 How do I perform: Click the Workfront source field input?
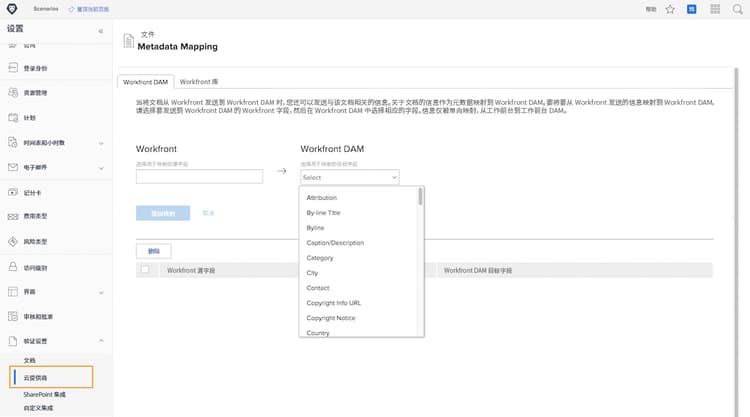pos(199,176)
